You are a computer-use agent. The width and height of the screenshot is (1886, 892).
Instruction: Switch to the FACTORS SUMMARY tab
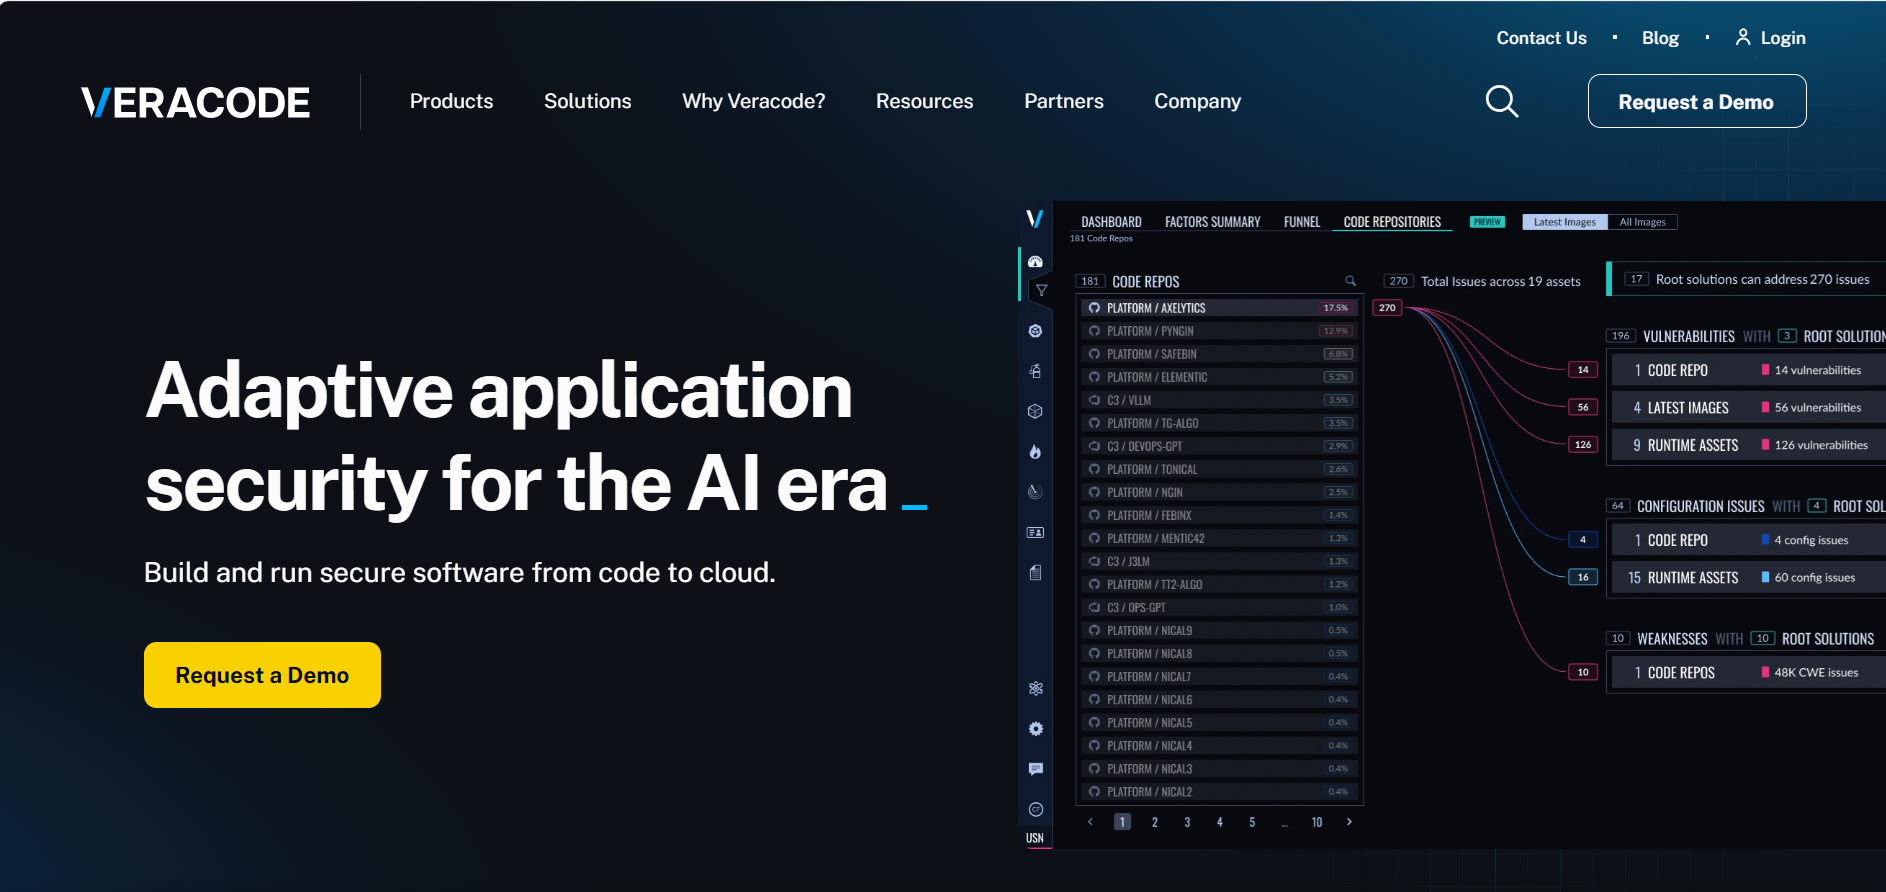(1212, 222)
